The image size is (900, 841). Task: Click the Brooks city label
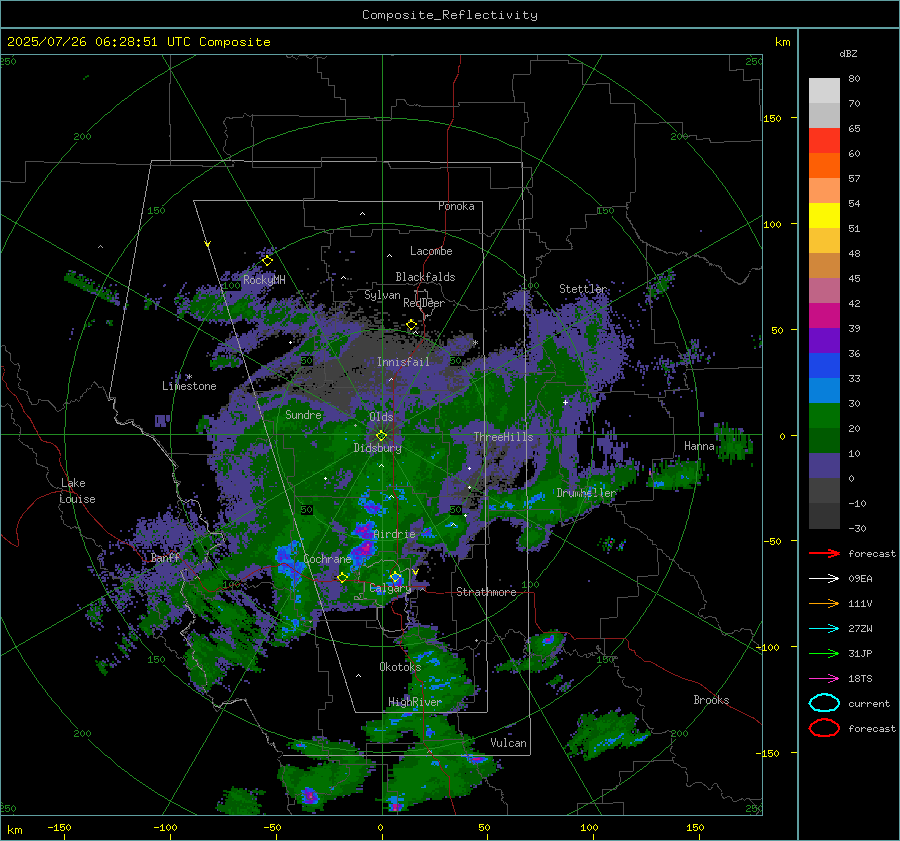point(711,700)
